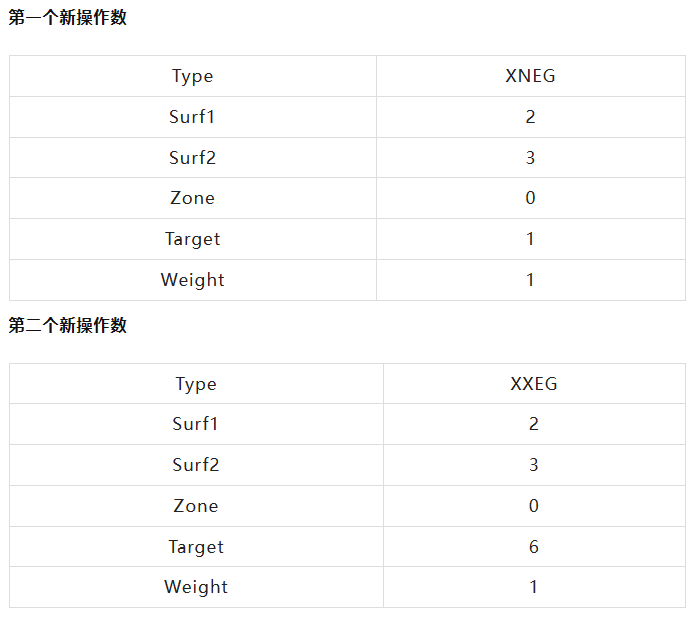Select Weight label in the XNEG table
The height and width of the screenshot is (618, 699).
pos(192,280)
